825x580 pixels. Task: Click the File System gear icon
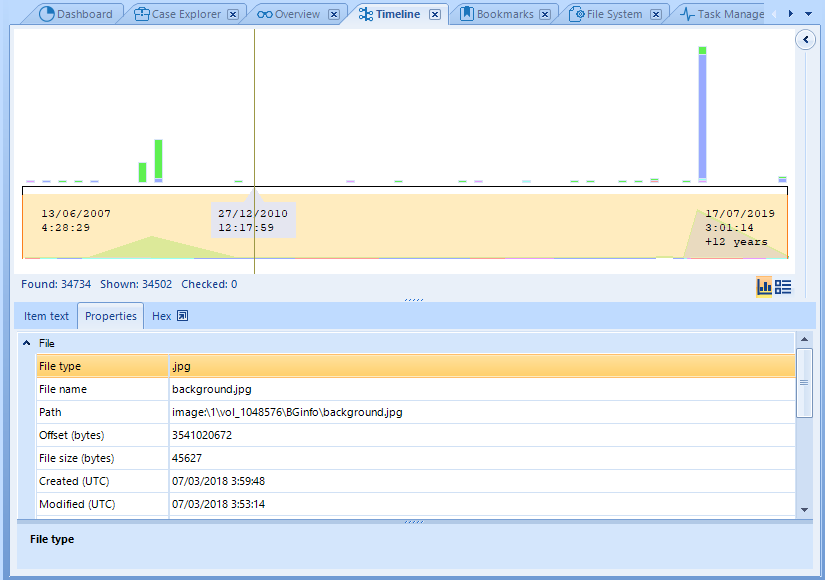pos(577,15)
